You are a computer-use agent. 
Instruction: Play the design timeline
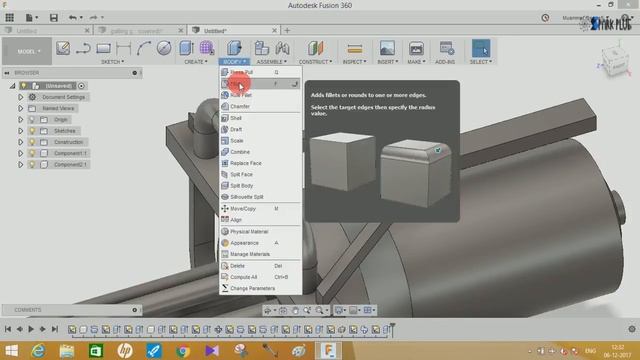[31, 329]
